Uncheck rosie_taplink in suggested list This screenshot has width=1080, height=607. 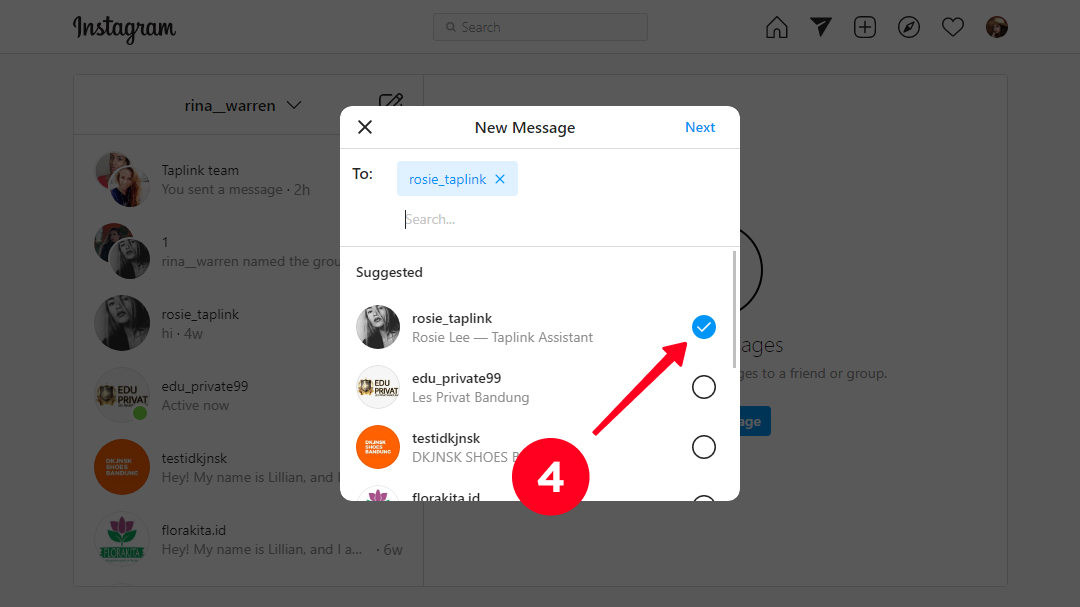[703, 327]
